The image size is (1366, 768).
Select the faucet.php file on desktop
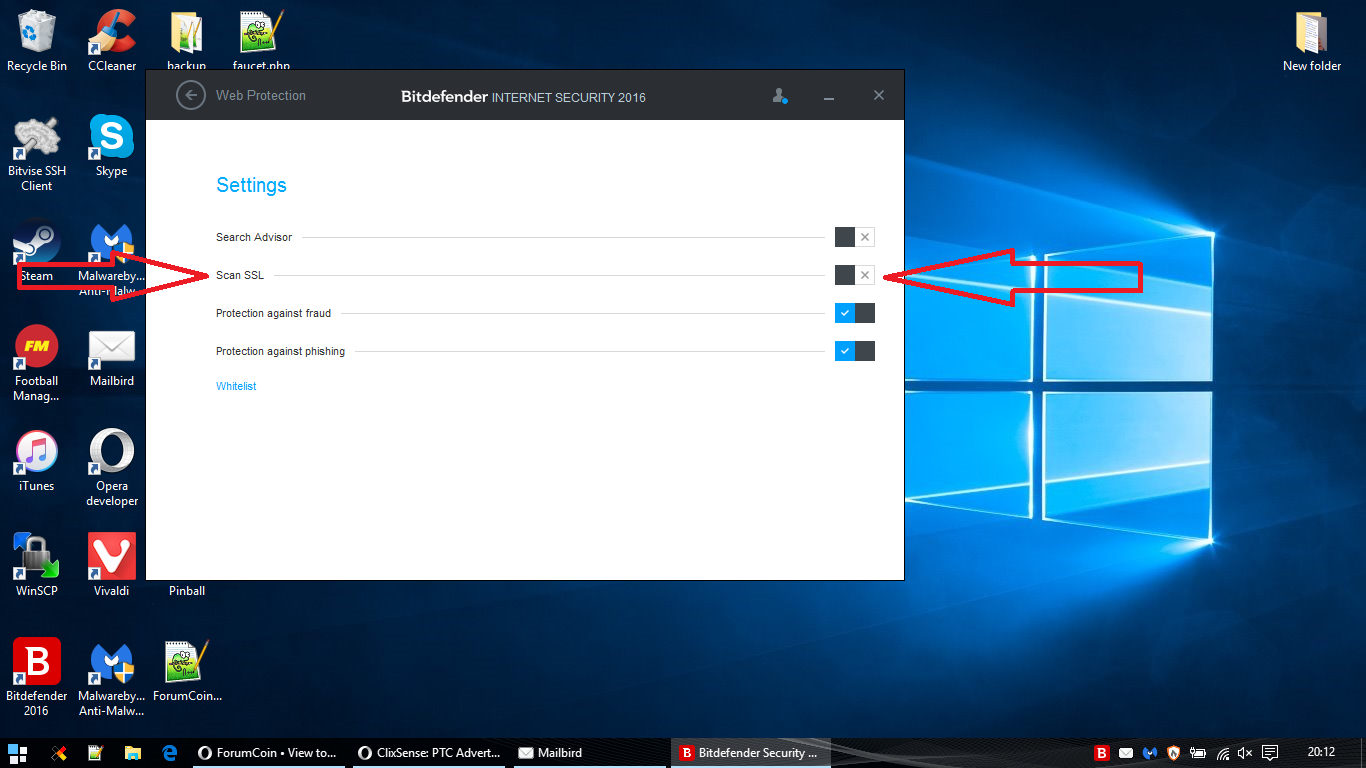pyautogui.click(x=262, y=41)
